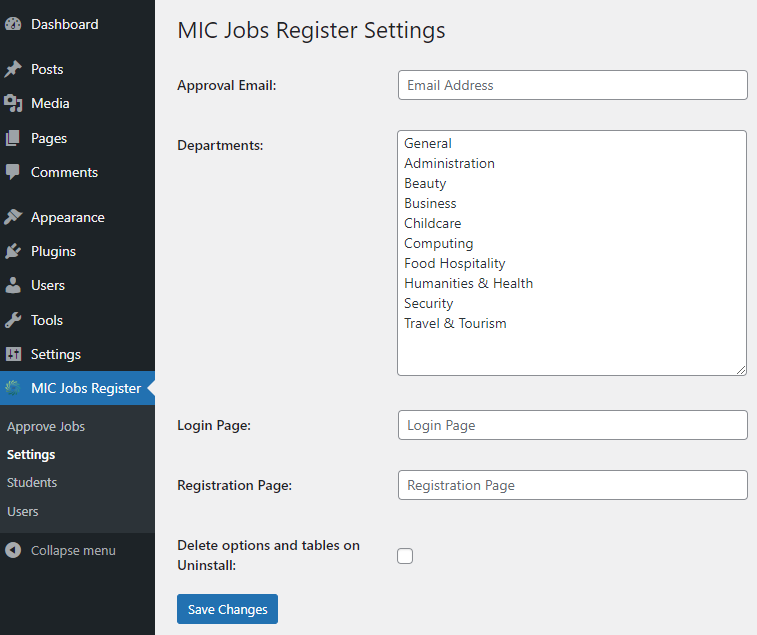Grab the Departments textarea resize handle
Screen dimensions: 757x635
[741, 370]
